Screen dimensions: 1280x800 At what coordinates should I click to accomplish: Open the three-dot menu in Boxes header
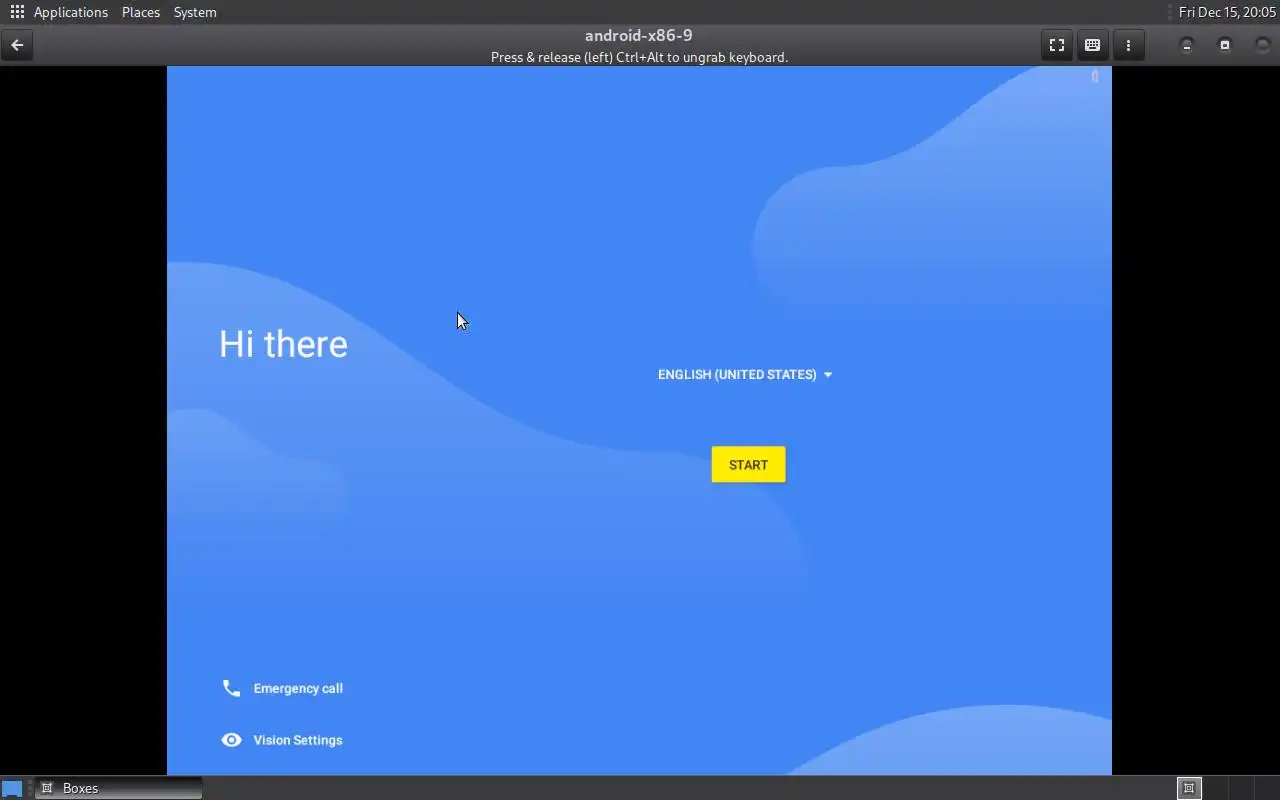coord(1128,45)
